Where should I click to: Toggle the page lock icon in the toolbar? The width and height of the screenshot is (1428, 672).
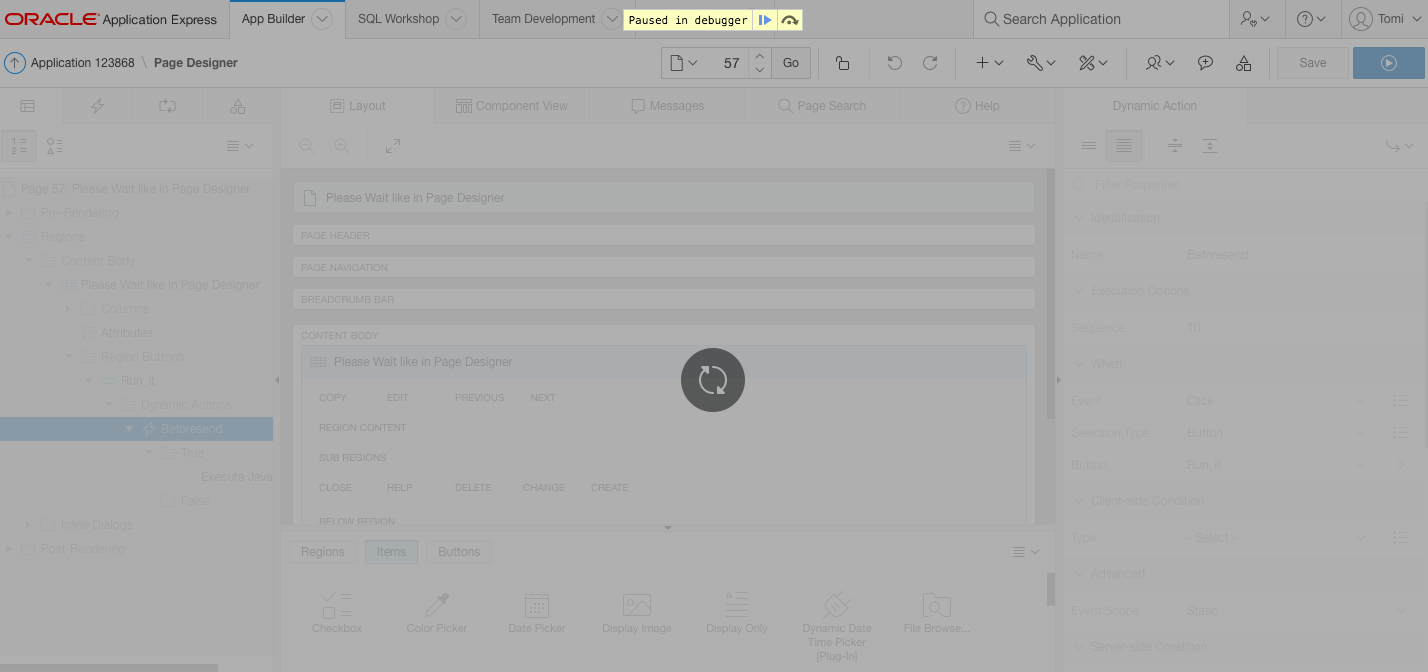(x=843, y=62)
